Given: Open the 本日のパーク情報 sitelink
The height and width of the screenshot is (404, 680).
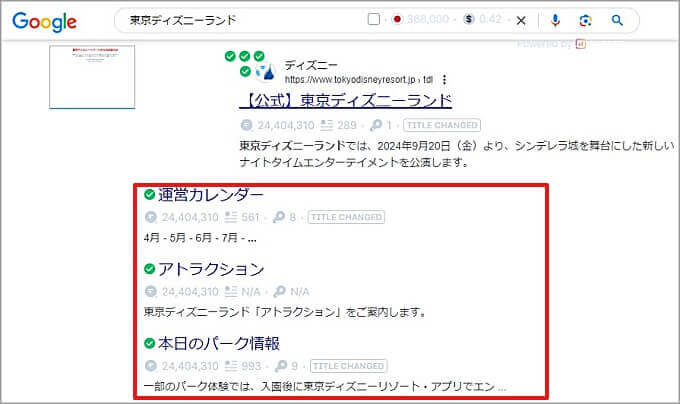Looking at the screenshot, I should [x=219, y=344].
